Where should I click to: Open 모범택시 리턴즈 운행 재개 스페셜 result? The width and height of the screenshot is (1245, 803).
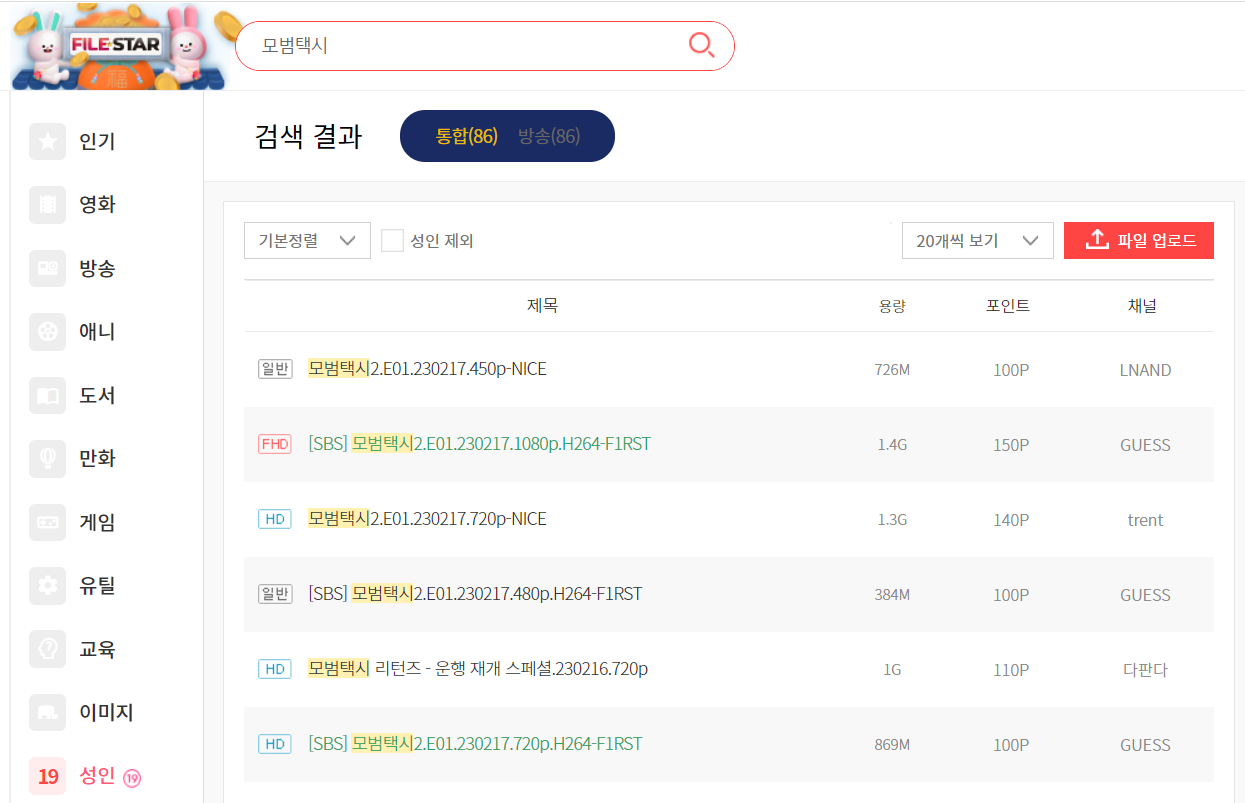point(478,669)
